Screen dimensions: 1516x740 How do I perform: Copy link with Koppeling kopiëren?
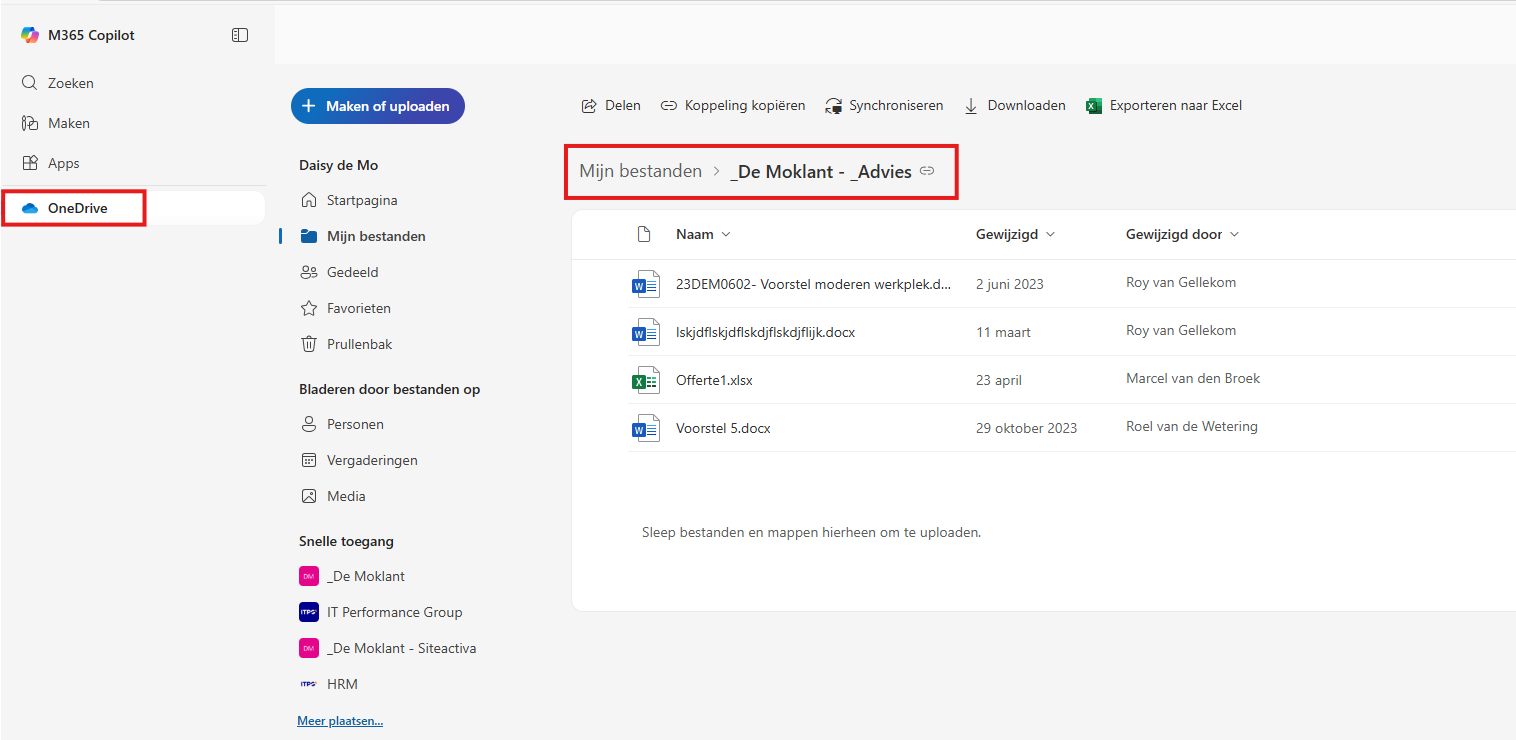click(x=733, y=105)
